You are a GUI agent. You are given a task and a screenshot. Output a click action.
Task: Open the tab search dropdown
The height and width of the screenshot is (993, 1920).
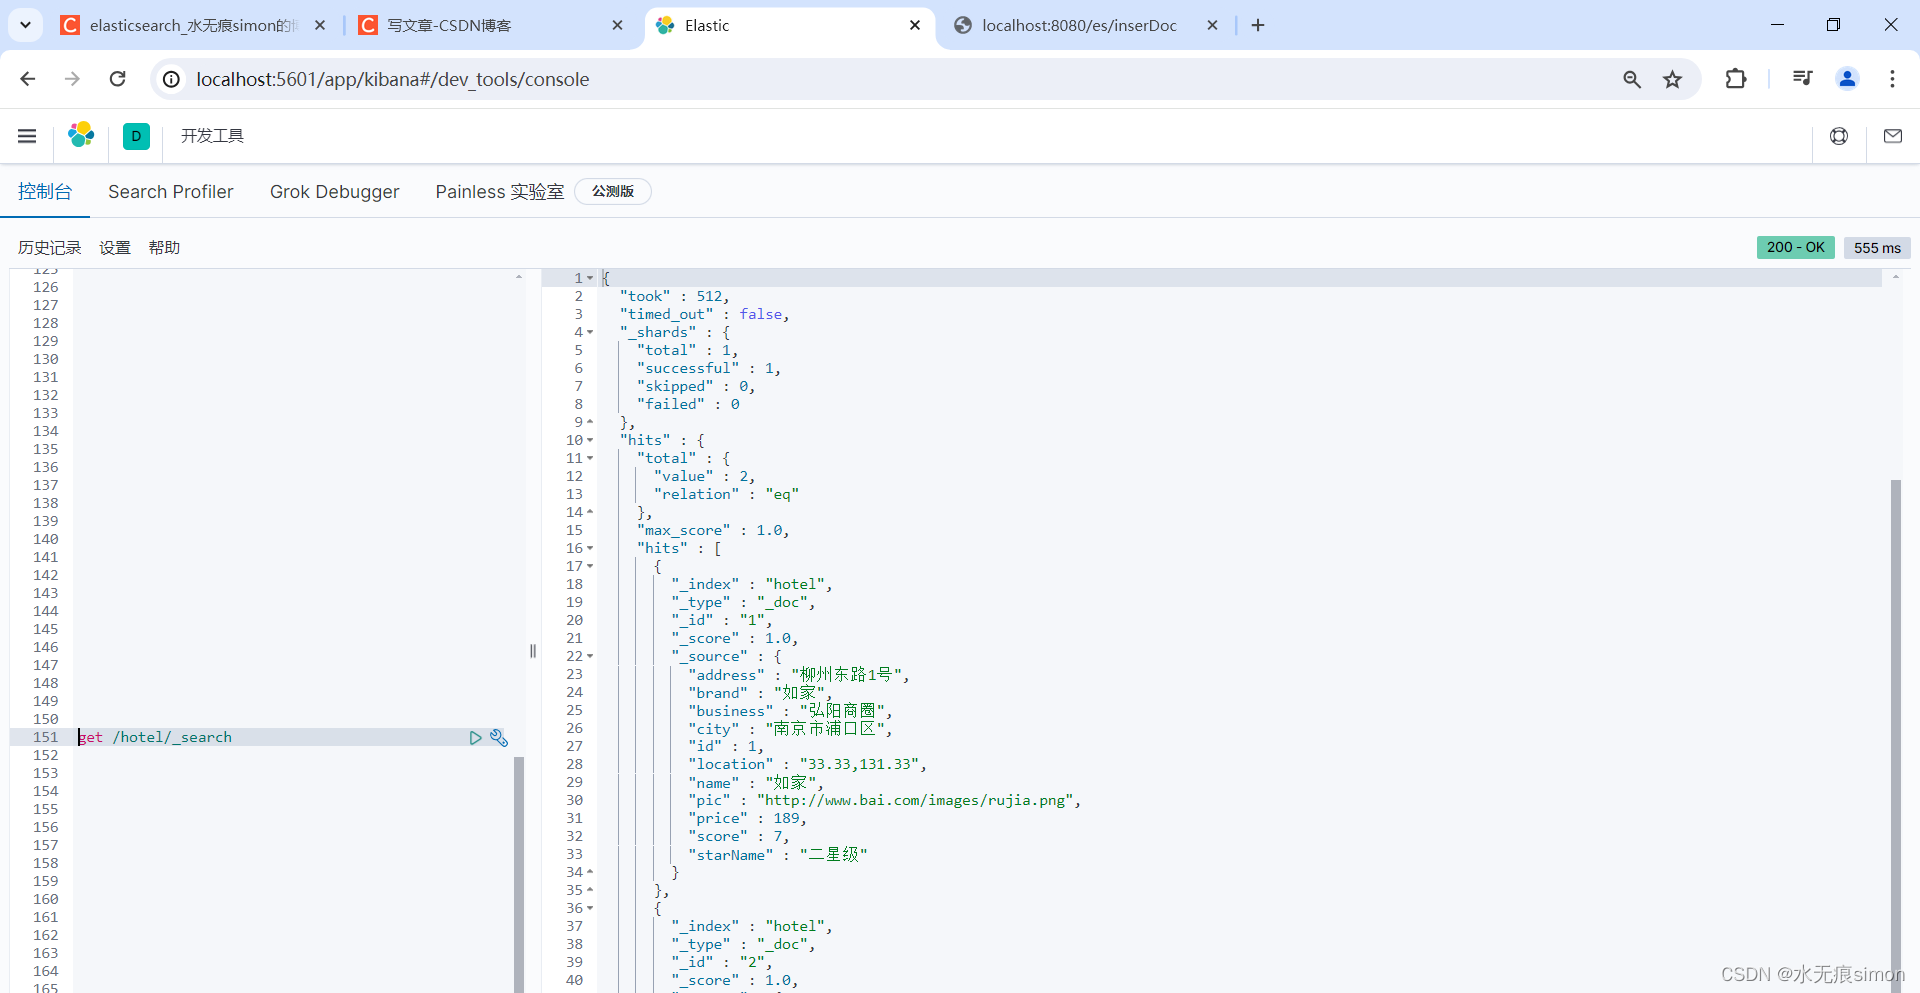(x=25, y=25)
